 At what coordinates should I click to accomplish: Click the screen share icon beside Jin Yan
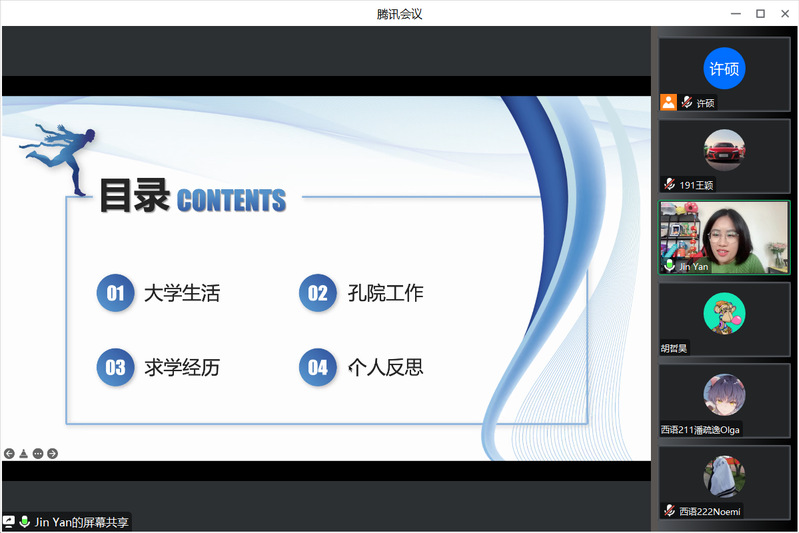(9, 522)
